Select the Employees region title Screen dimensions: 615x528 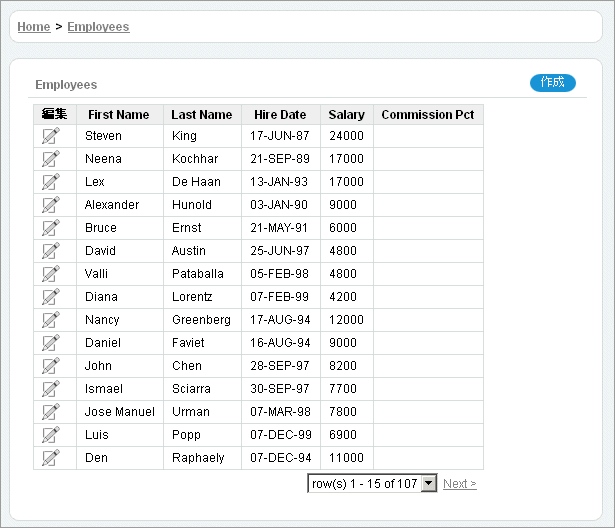(66, 85)
